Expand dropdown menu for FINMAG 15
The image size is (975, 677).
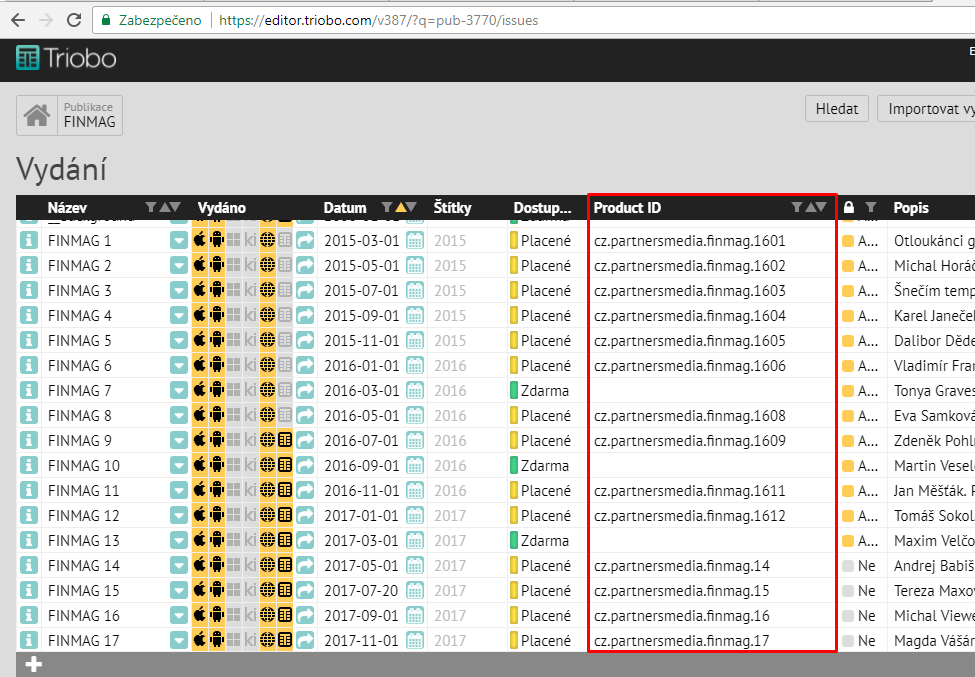178,591
